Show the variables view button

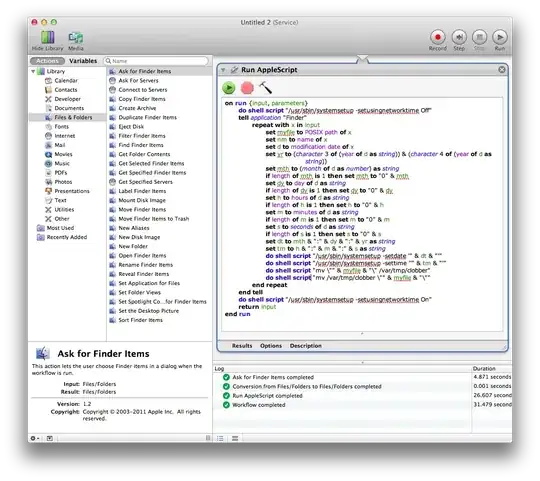click(x=235, y=439)
